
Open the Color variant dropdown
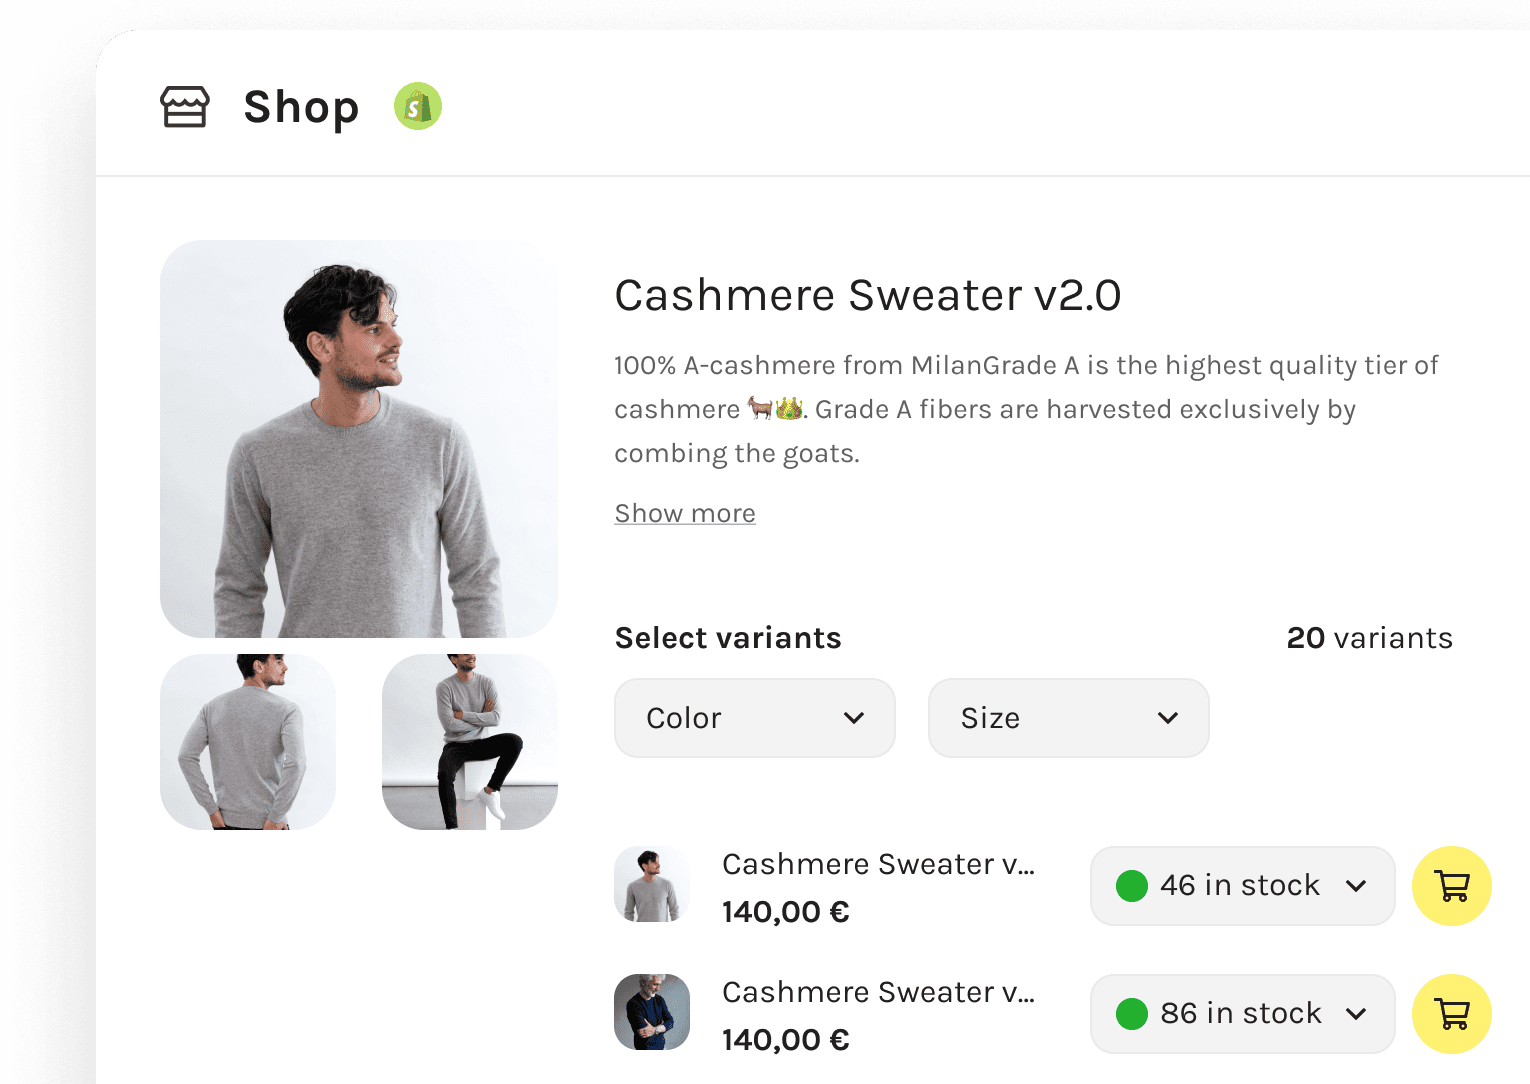pos(754,718)
